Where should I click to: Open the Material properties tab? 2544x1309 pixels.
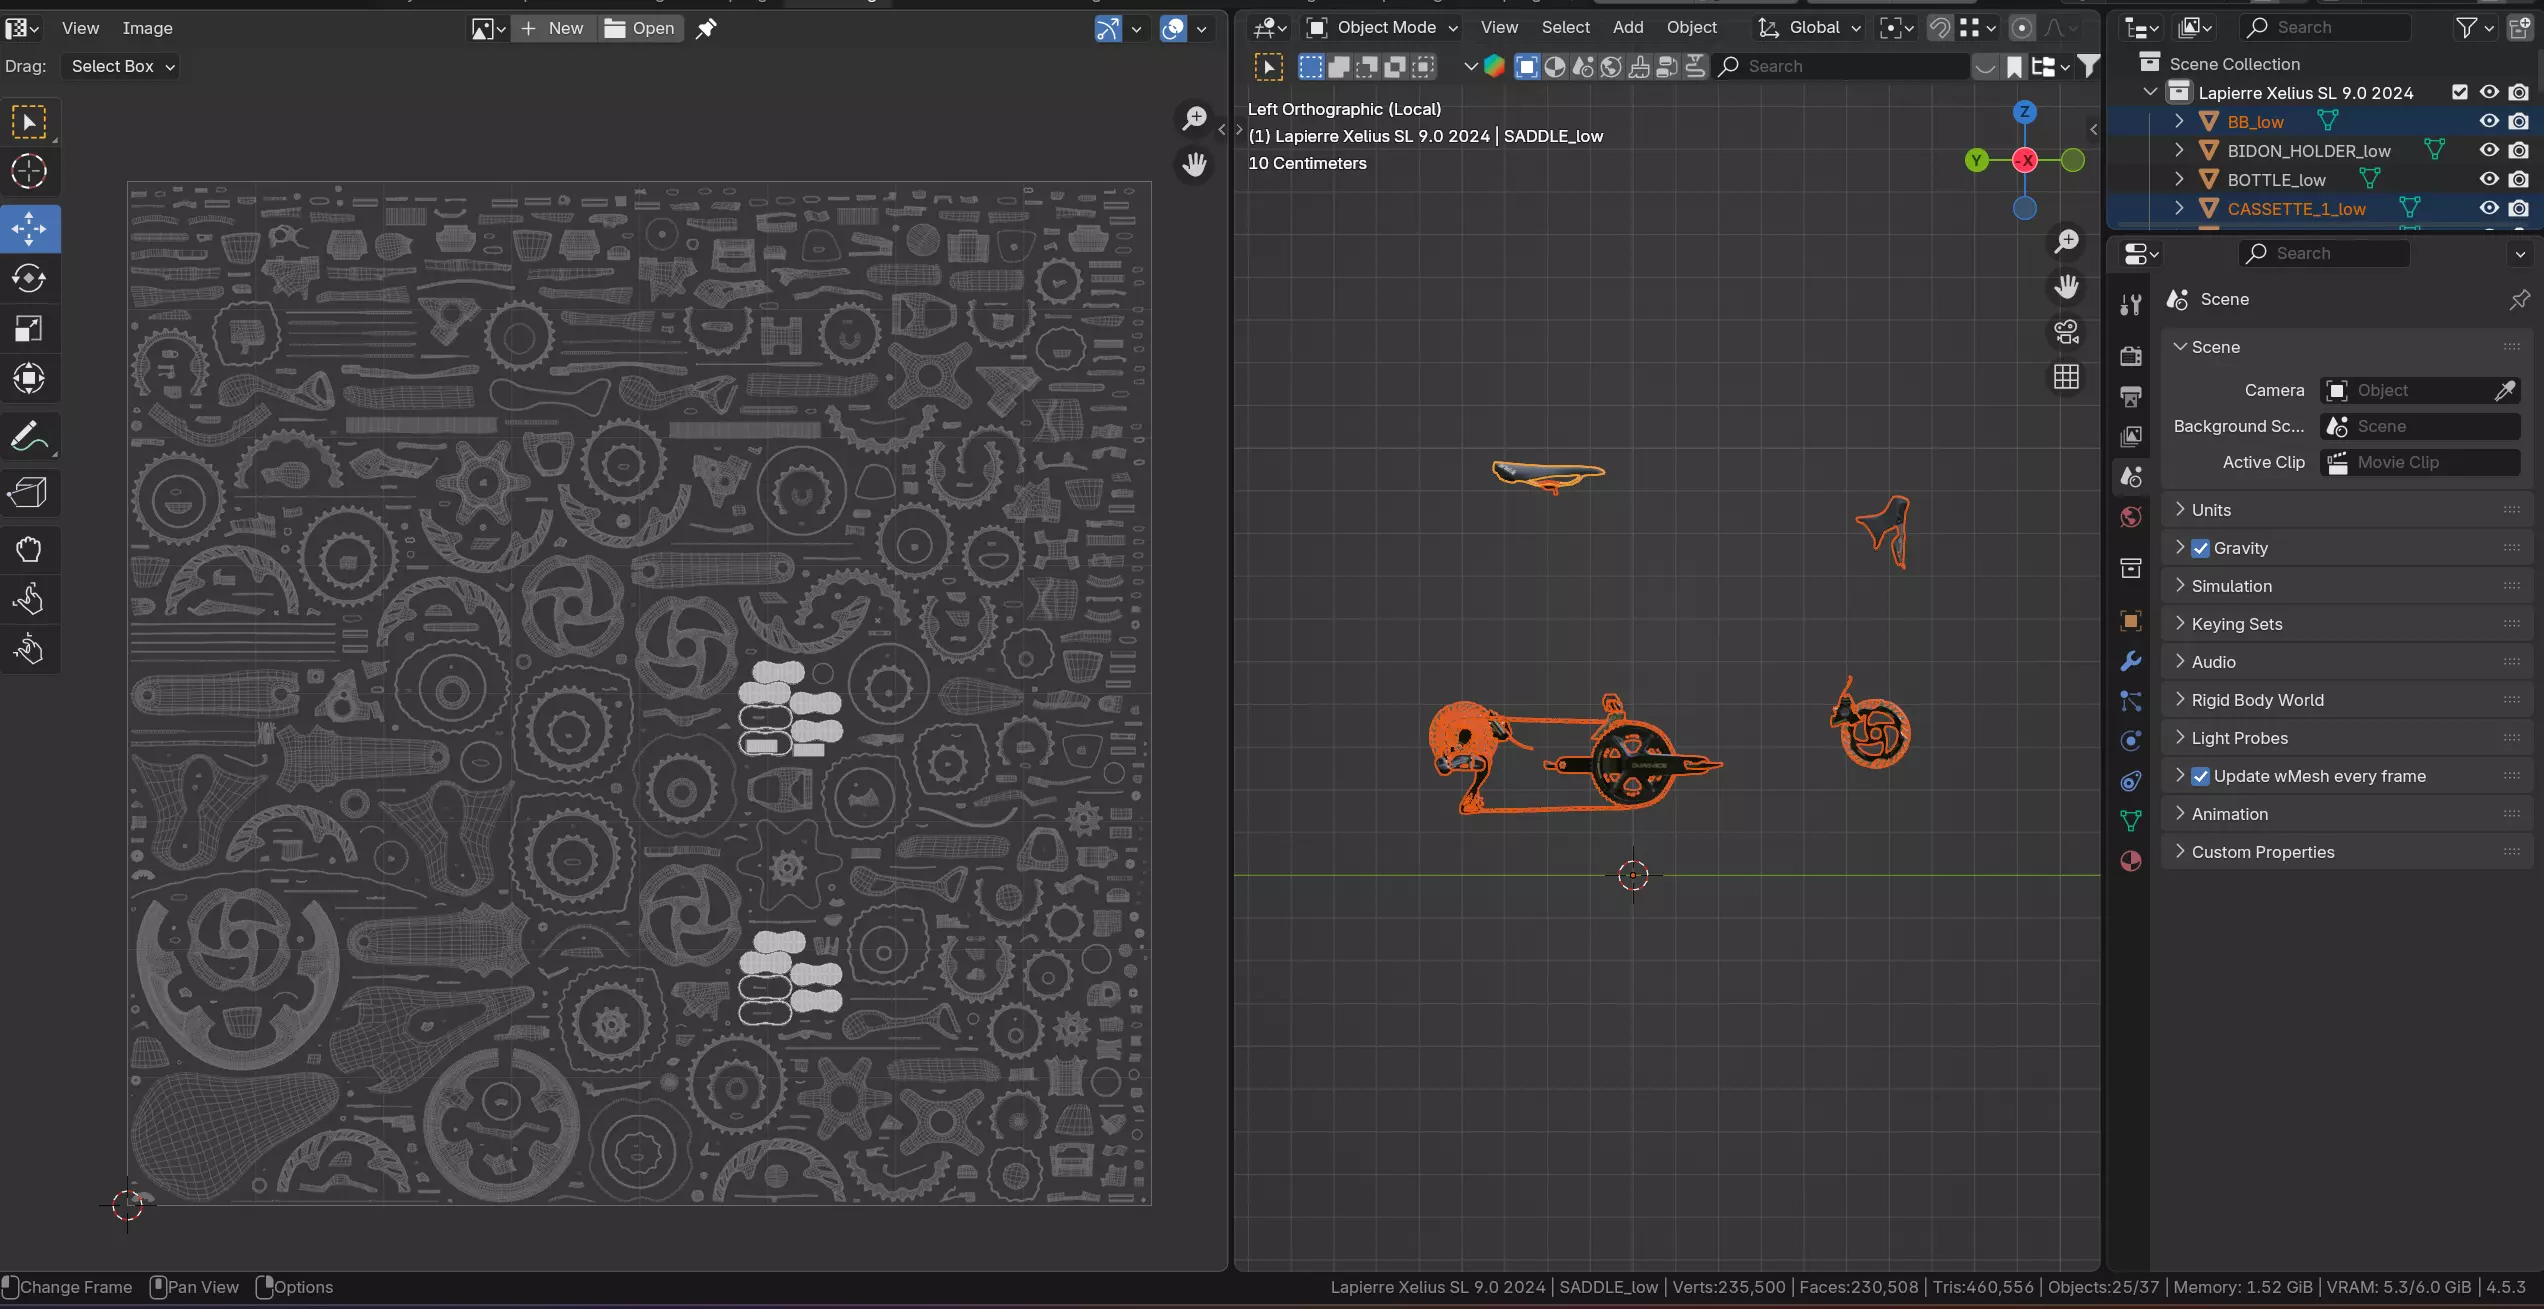click(2131, 861)
